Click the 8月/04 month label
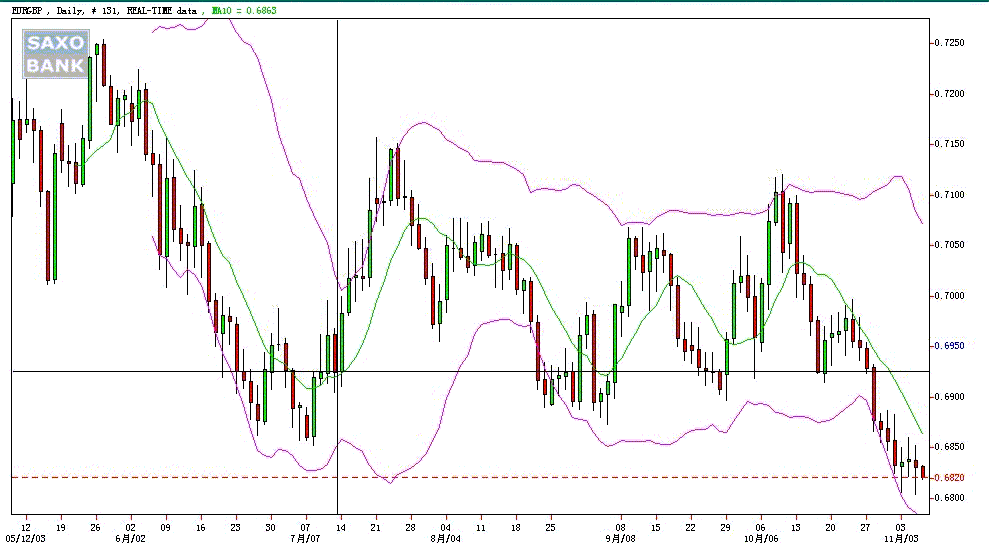Image resolution: width=989 pixels, height=553 pixels. tap(445, 538)
